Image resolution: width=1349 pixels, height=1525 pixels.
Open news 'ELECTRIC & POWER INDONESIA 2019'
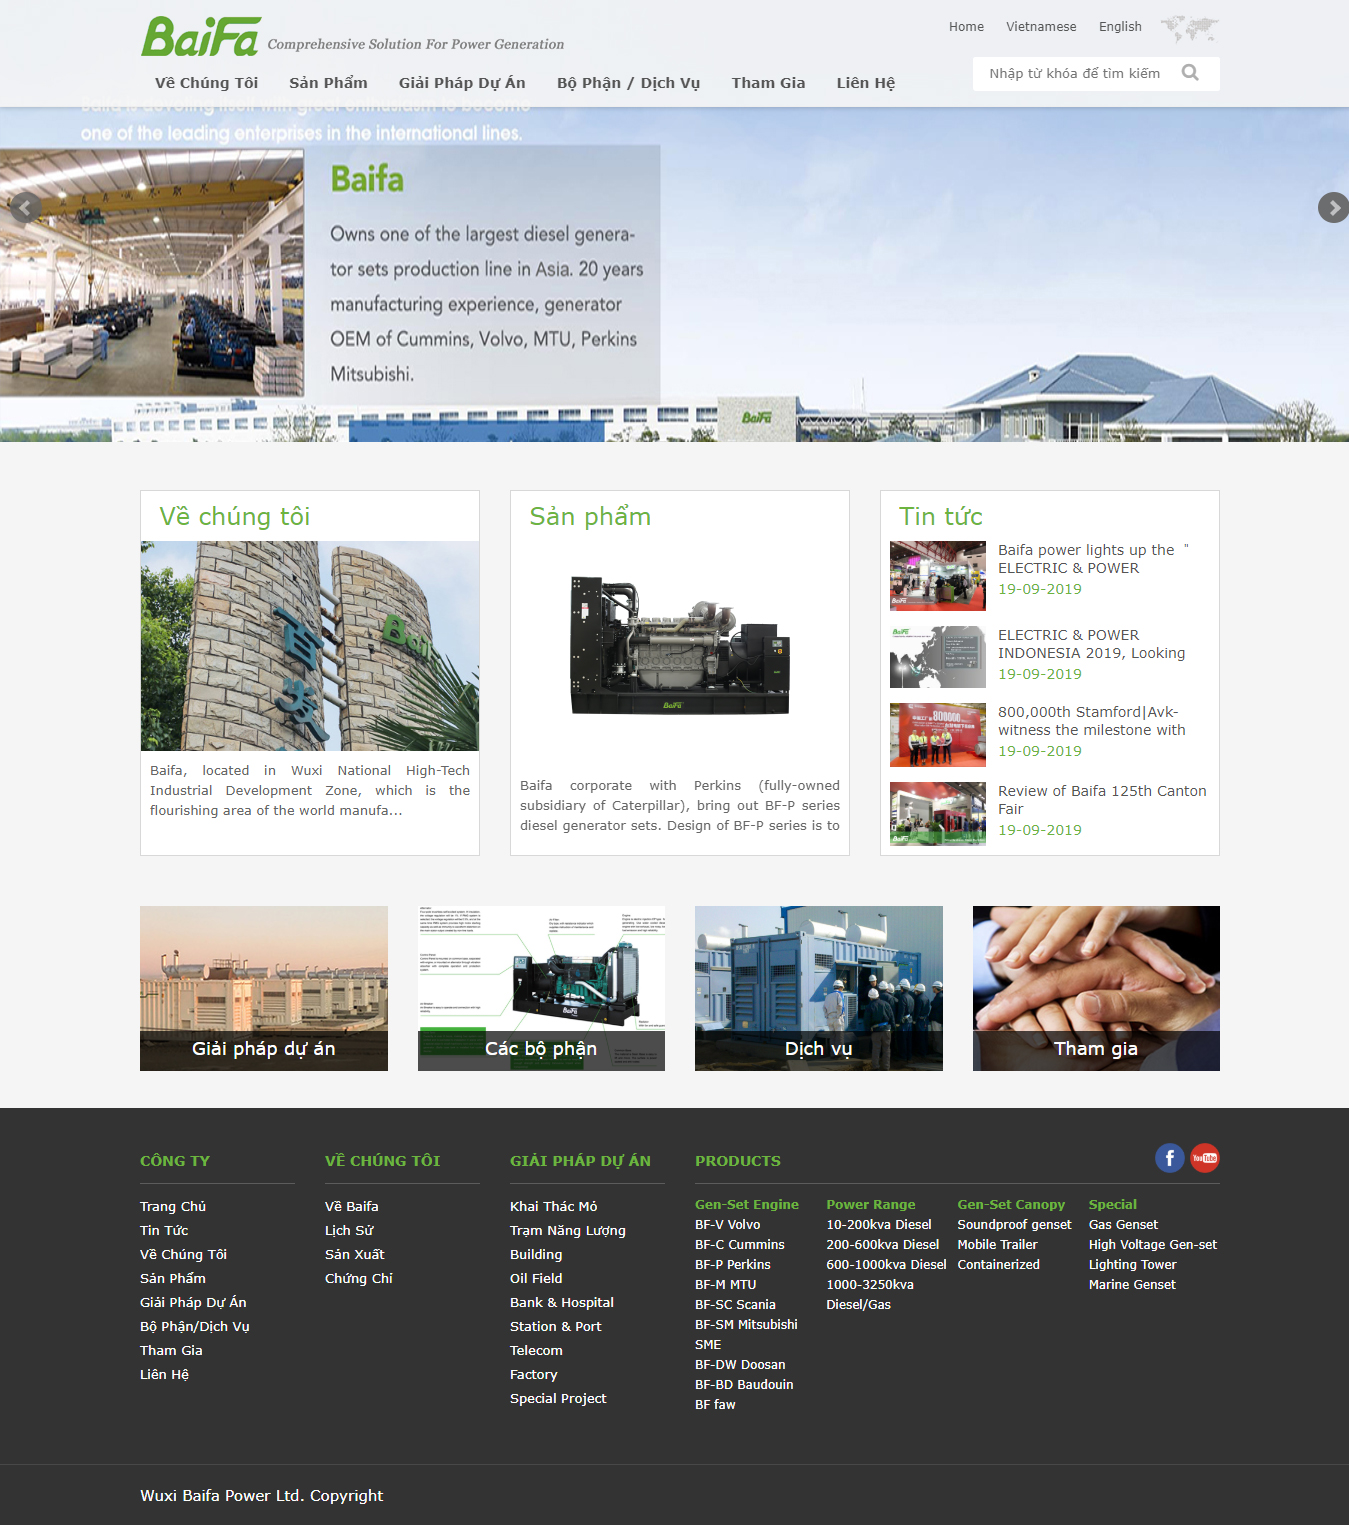point(1091,644)
